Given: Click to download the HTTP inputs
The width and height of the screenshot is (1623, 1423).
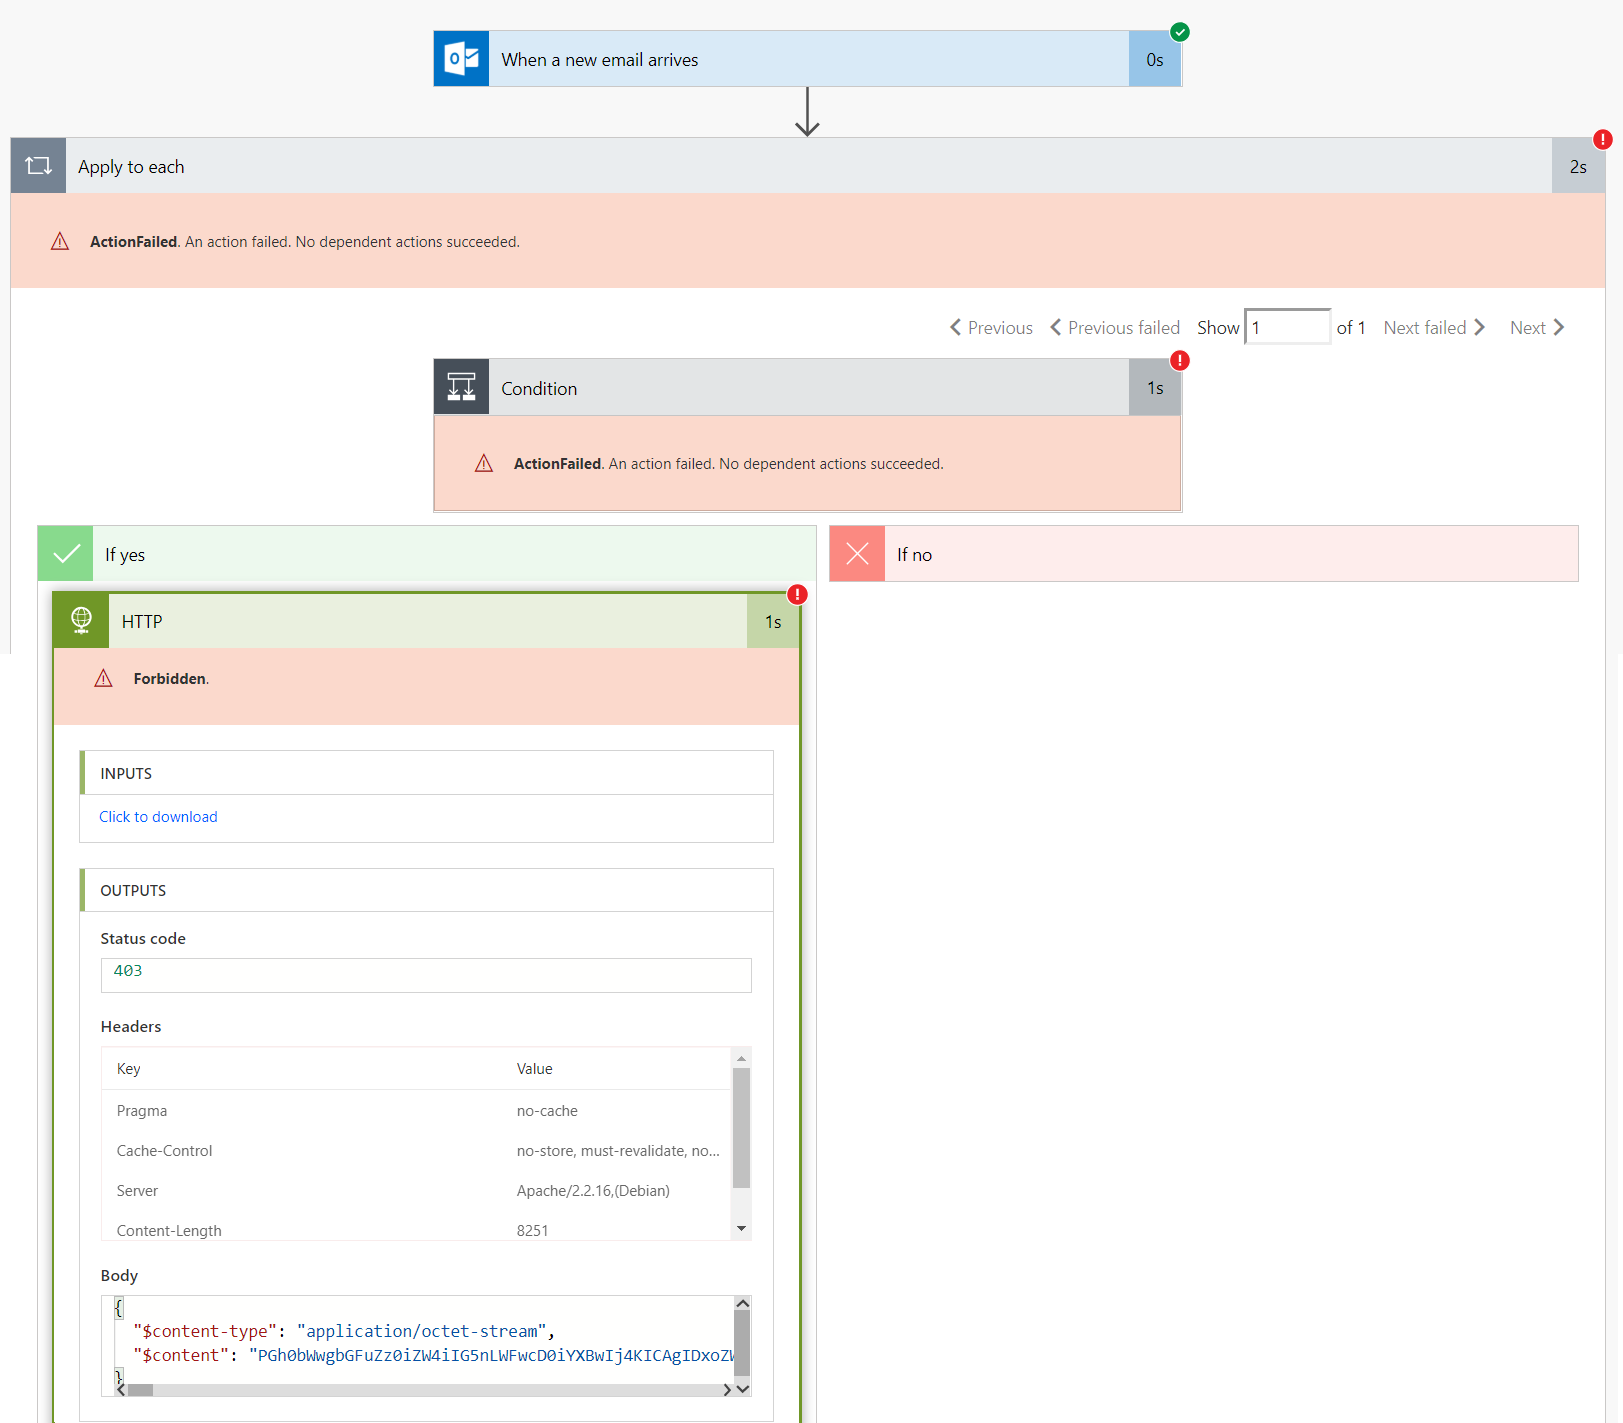Looking at the screenshot, I should pos(158,817).
